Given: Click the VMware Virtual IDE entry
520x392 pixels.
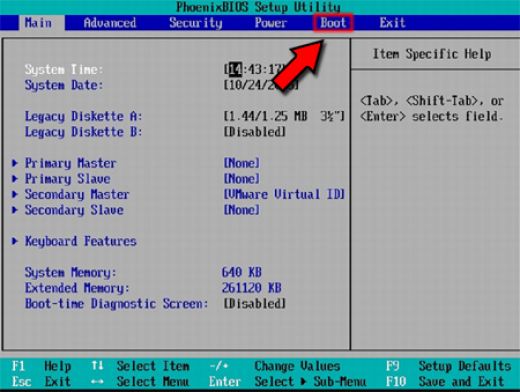Looking at the screenshot, I should (x=284, y=194).
